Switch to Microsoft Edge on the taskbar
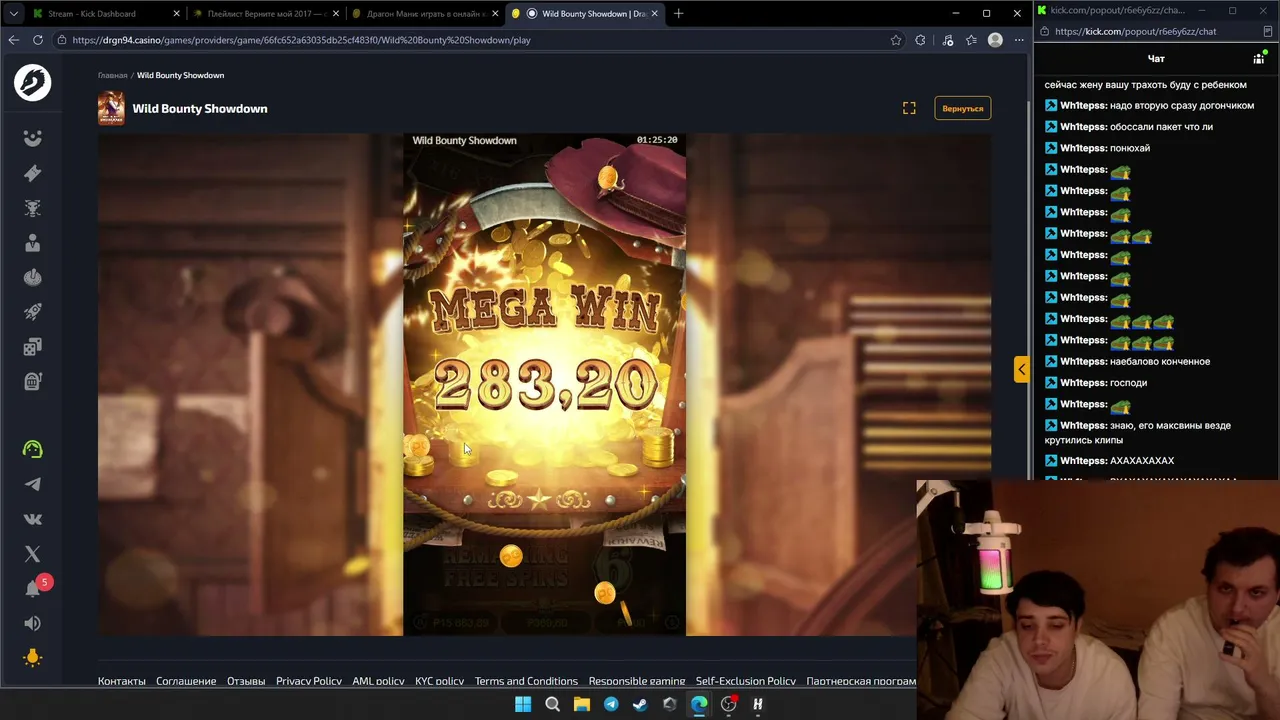Viewport: 1280px width, 720px height. point(699,704)
